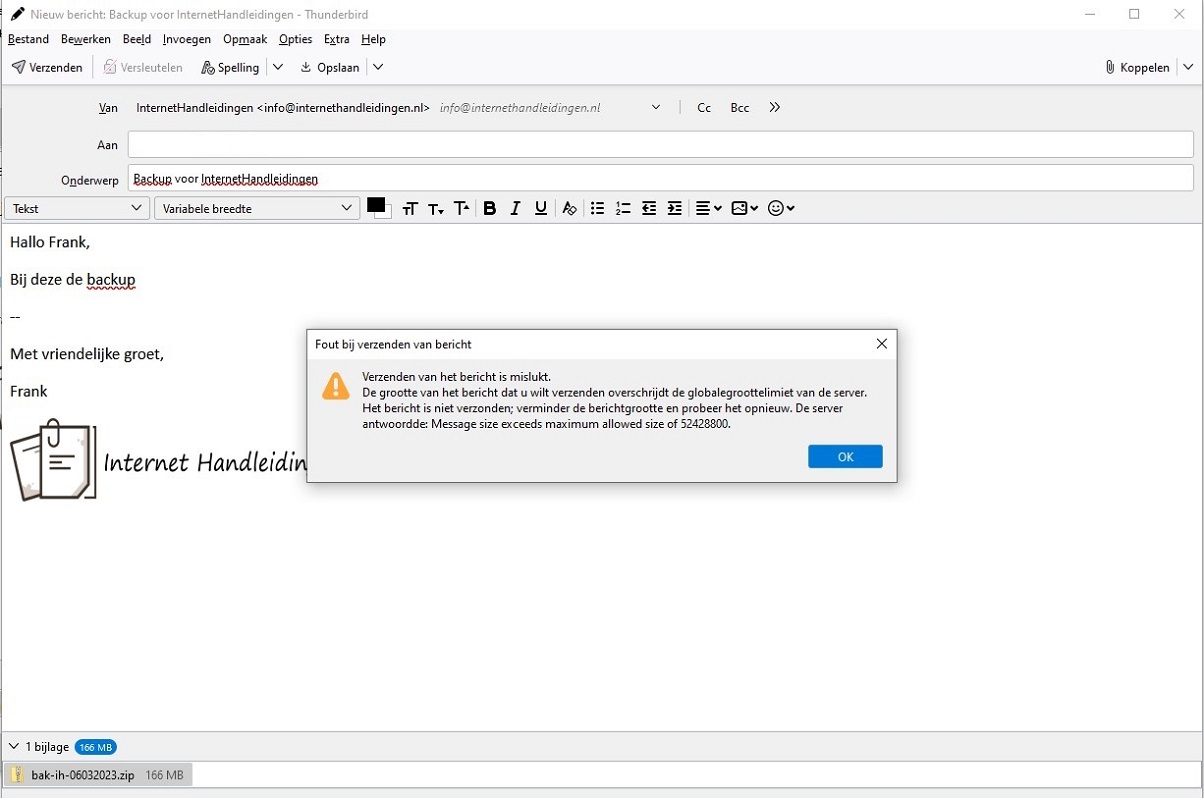Open the text color picker

point(377,208)
